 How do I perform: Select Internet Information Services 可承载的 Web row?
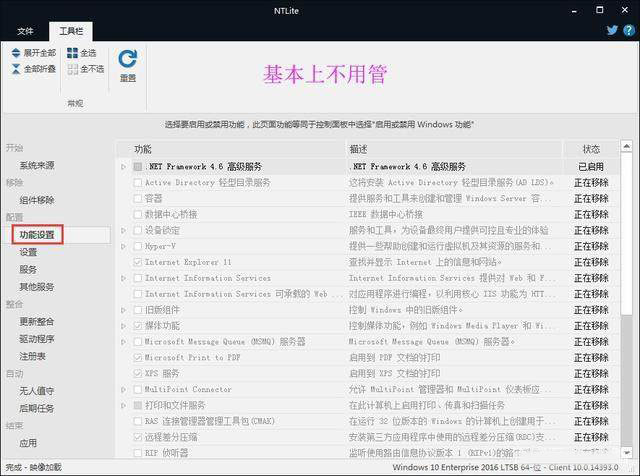pyautogui.click(x=368, y=294)
